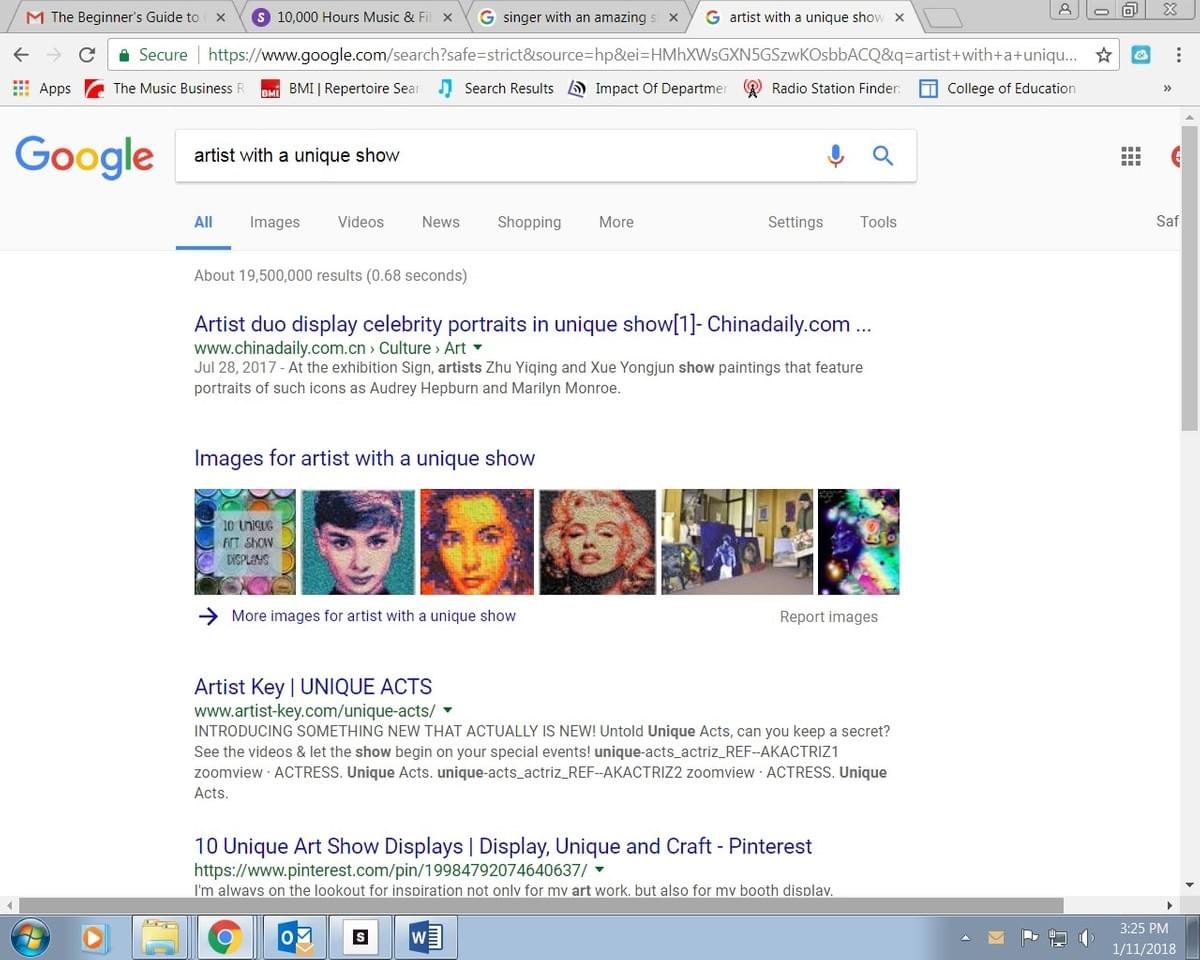Open the Chrome user profile icon in the title bar
Viewport: 1200px width, 960px height.
1065,9
